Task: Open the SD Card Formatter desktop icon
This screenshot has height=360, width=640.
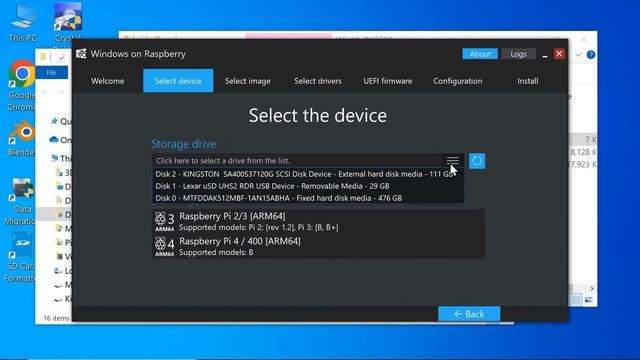Action: [20, 257]
